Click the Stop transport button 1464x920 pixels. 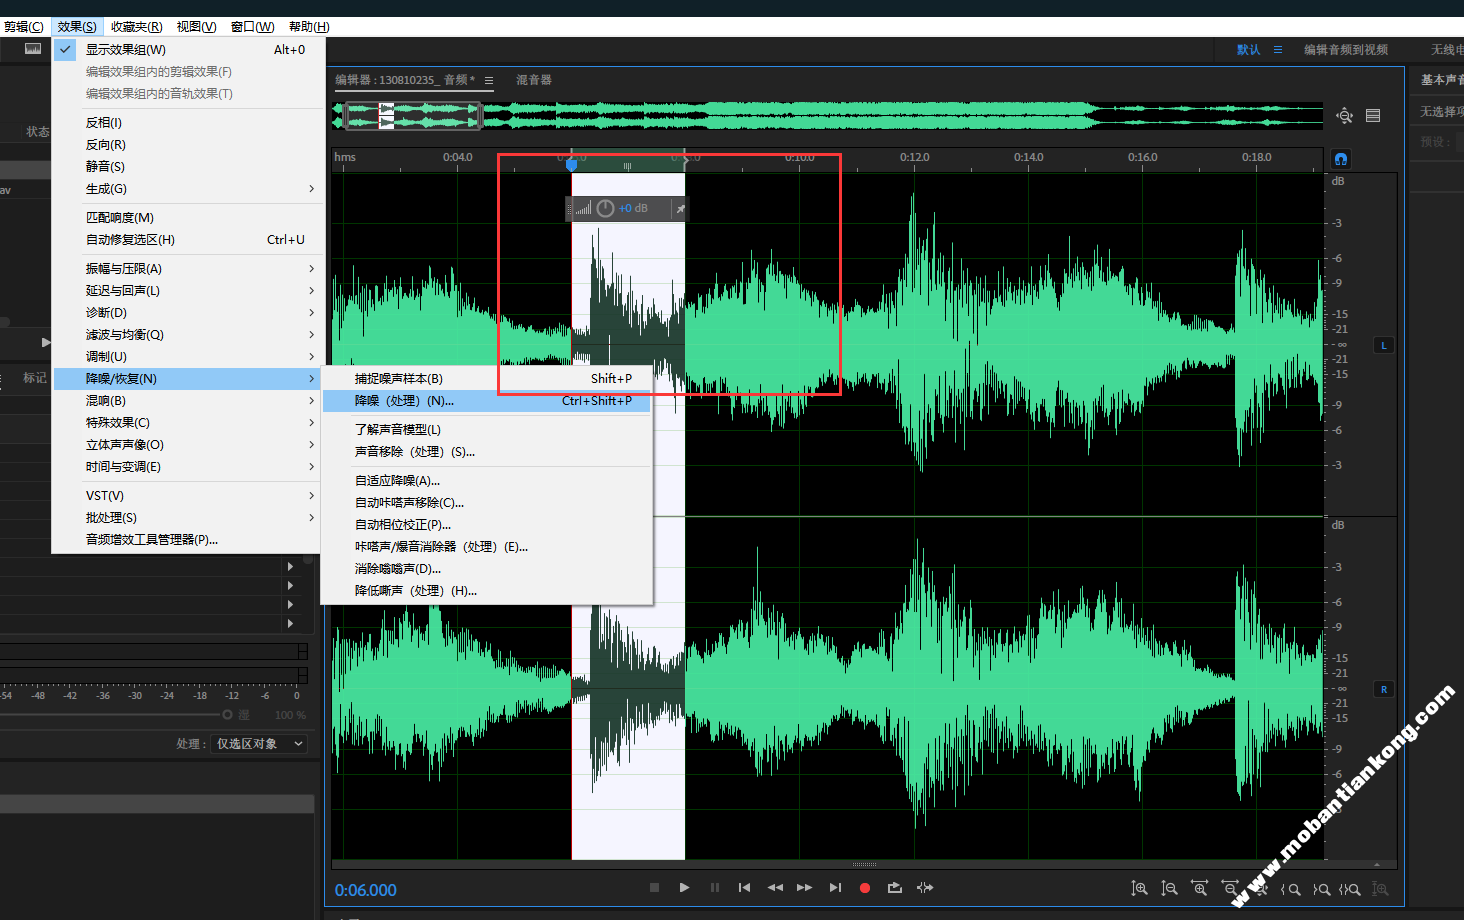point(654,887)
